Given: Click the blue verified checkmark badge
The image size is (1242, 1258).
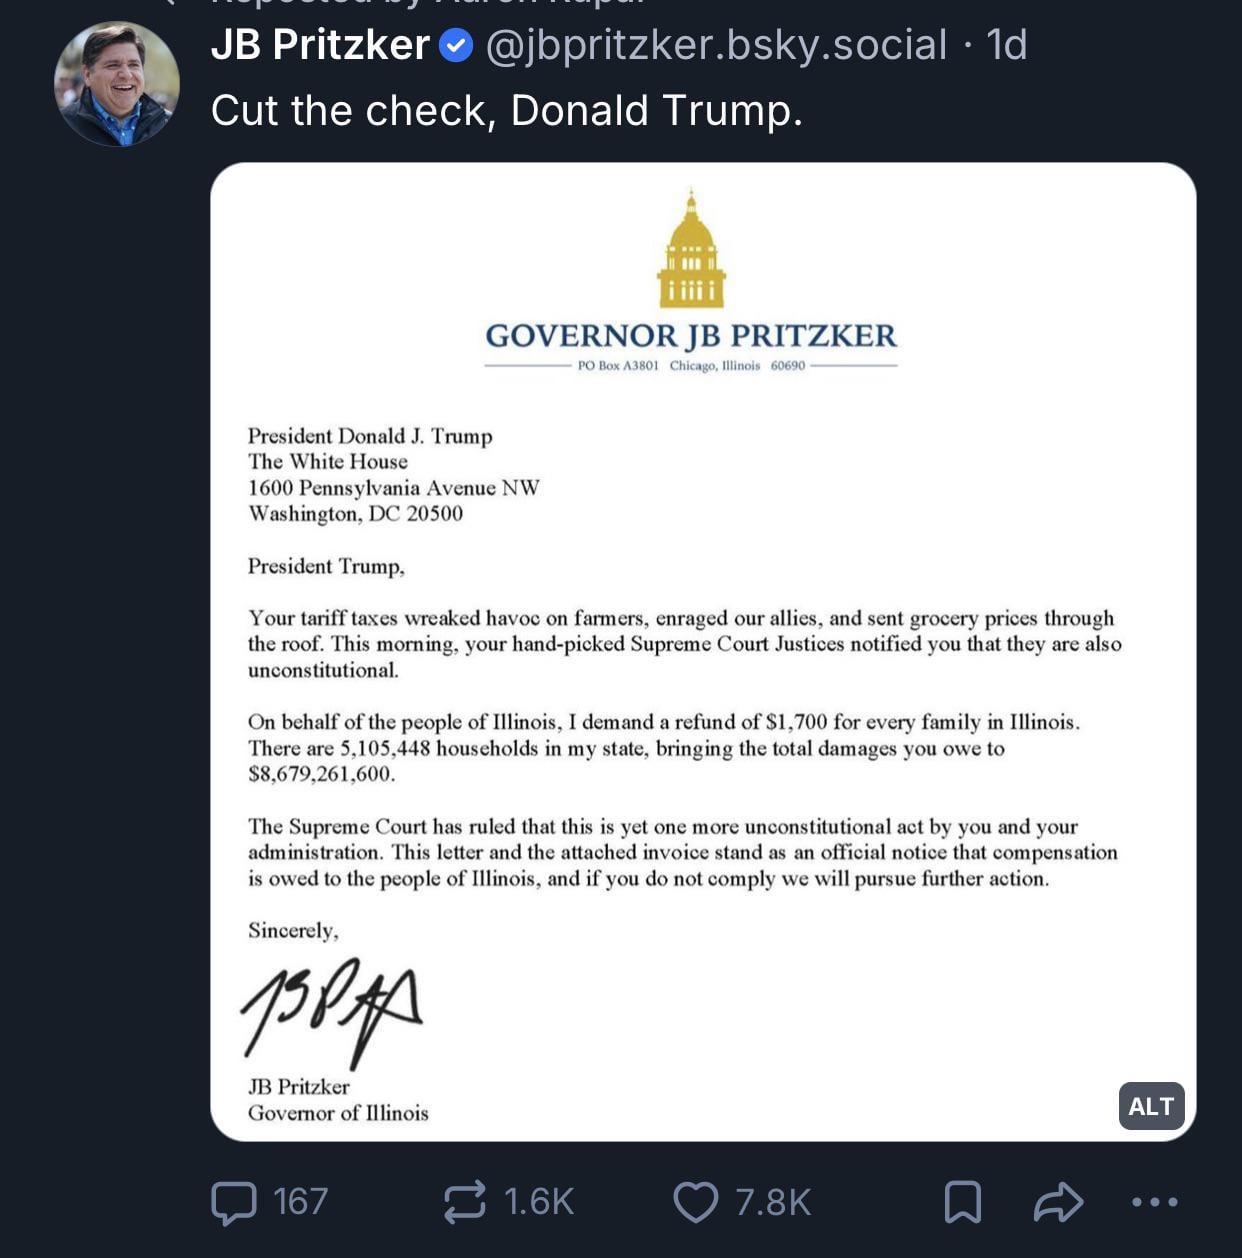Looking at the screenshot, I should pos(457,46).
